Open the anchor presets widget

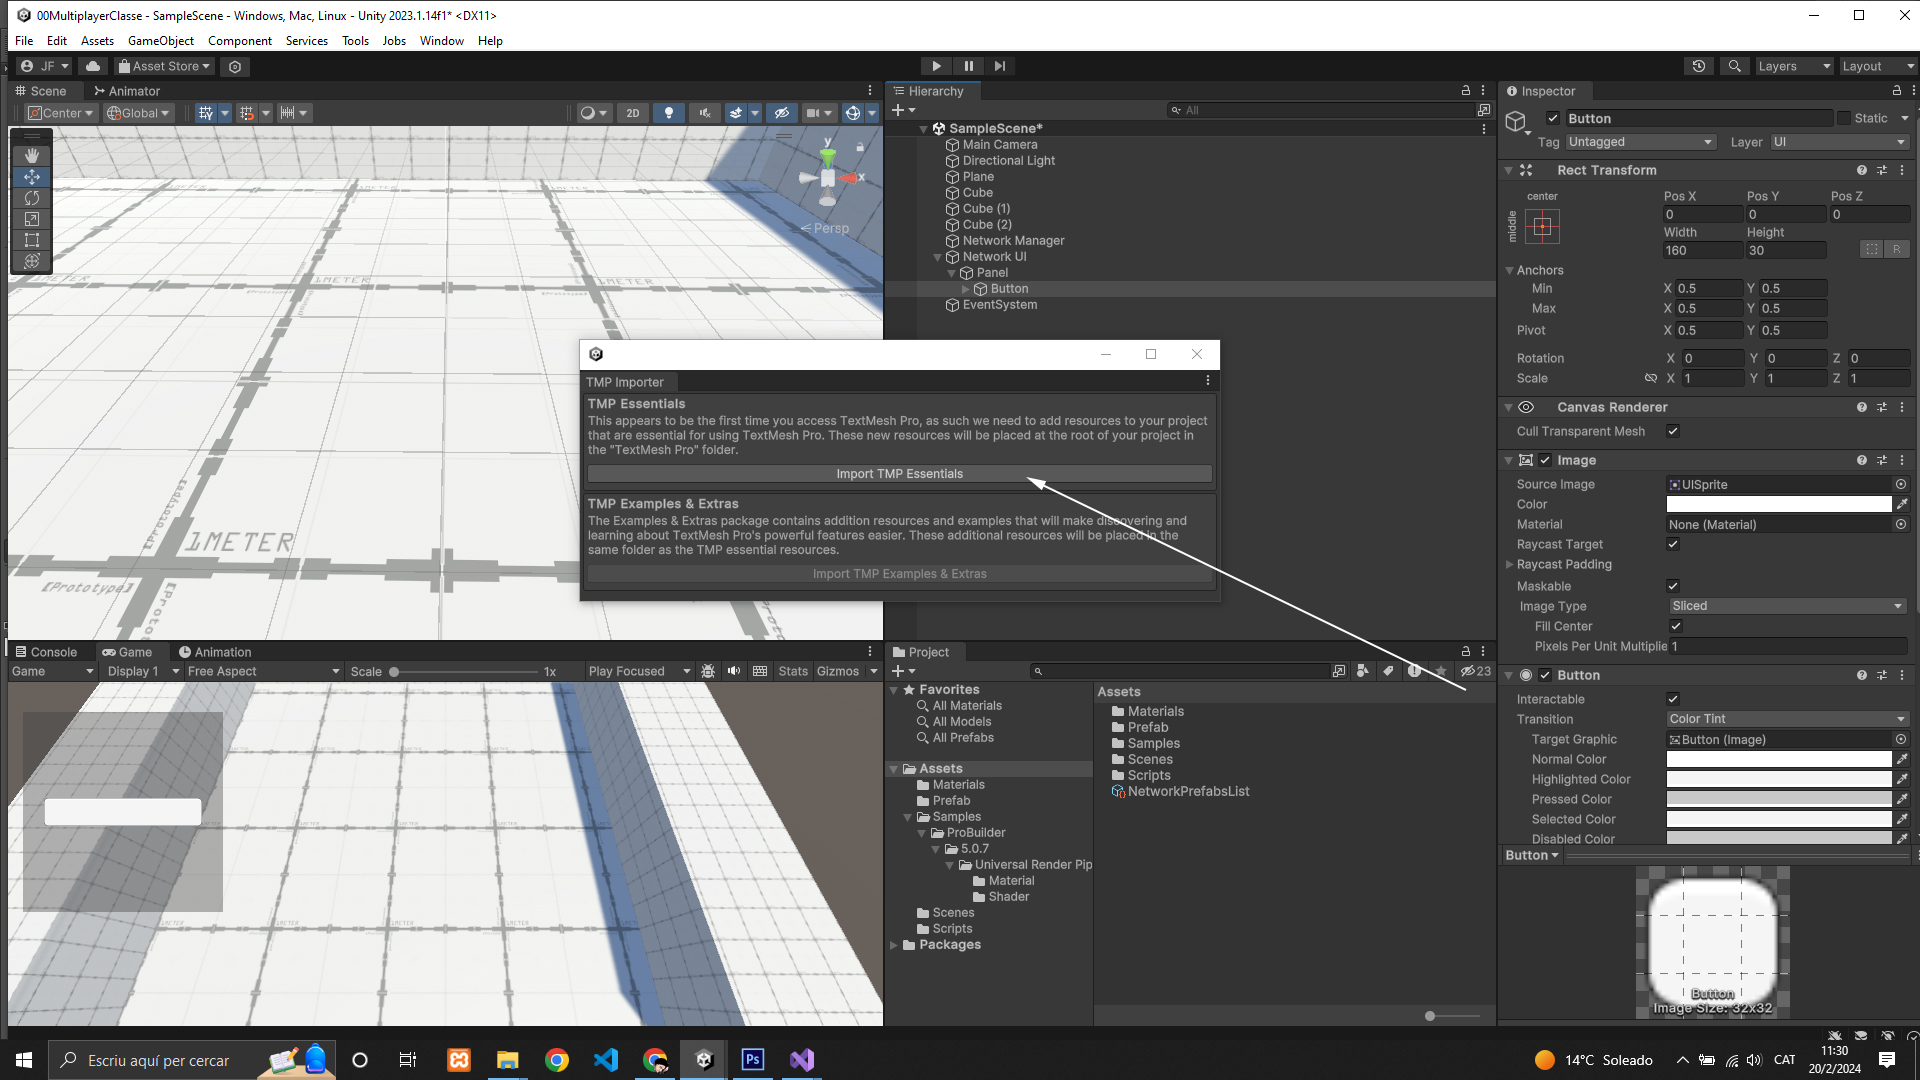(1542, 227)
